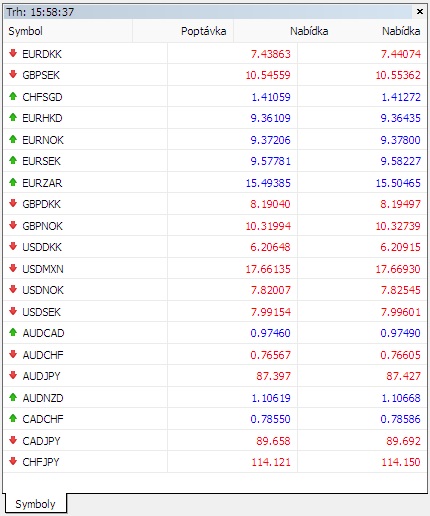Click the green up arrow next to CADCHF
This screenshot has width=430, height=516.
[x=13, y=418]
